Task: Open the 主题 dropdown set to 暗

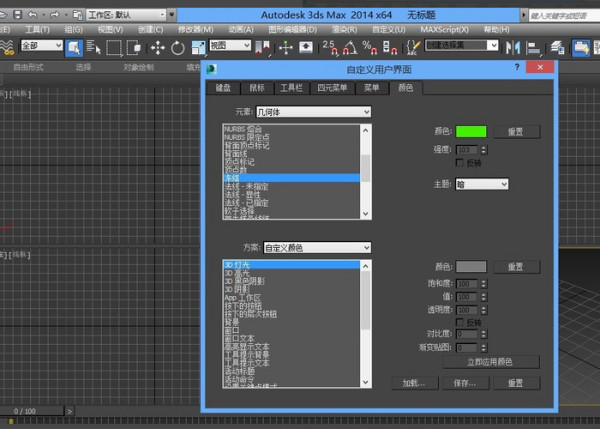Action: 482,184
